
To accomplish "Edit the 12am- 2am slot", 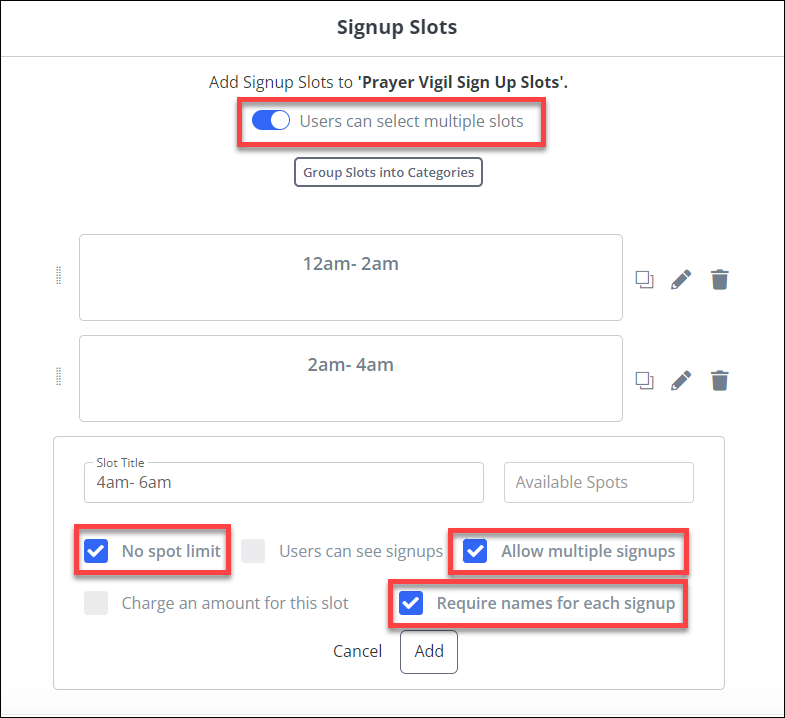I will coord(681,280).
